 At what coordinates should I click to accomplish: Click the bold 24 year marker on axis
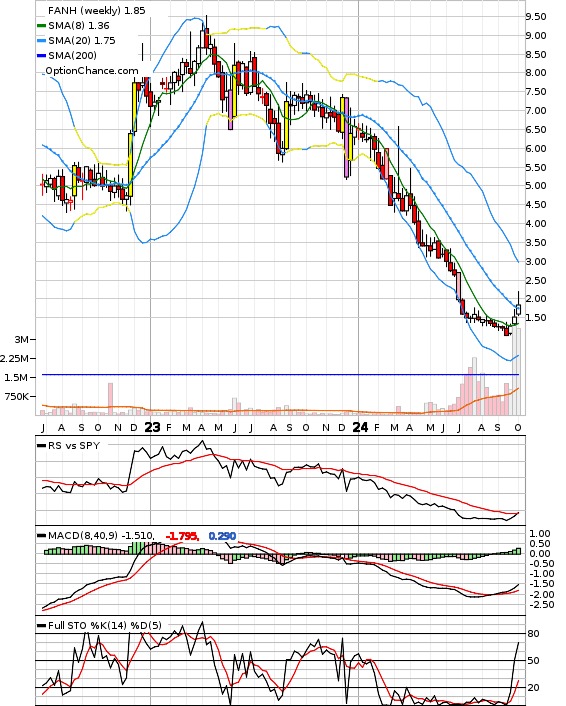[x=360, y=427]
